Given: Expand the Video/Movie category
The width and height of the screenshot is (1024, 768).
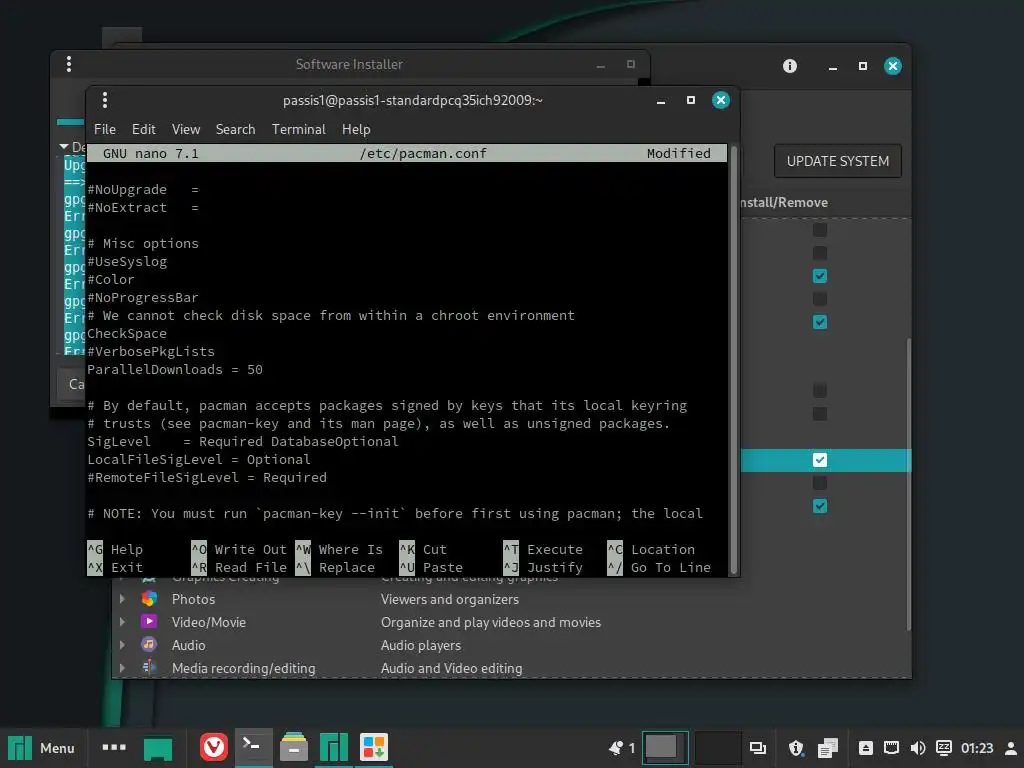Looking at the screenshot, I should click(x=122, y=622).
